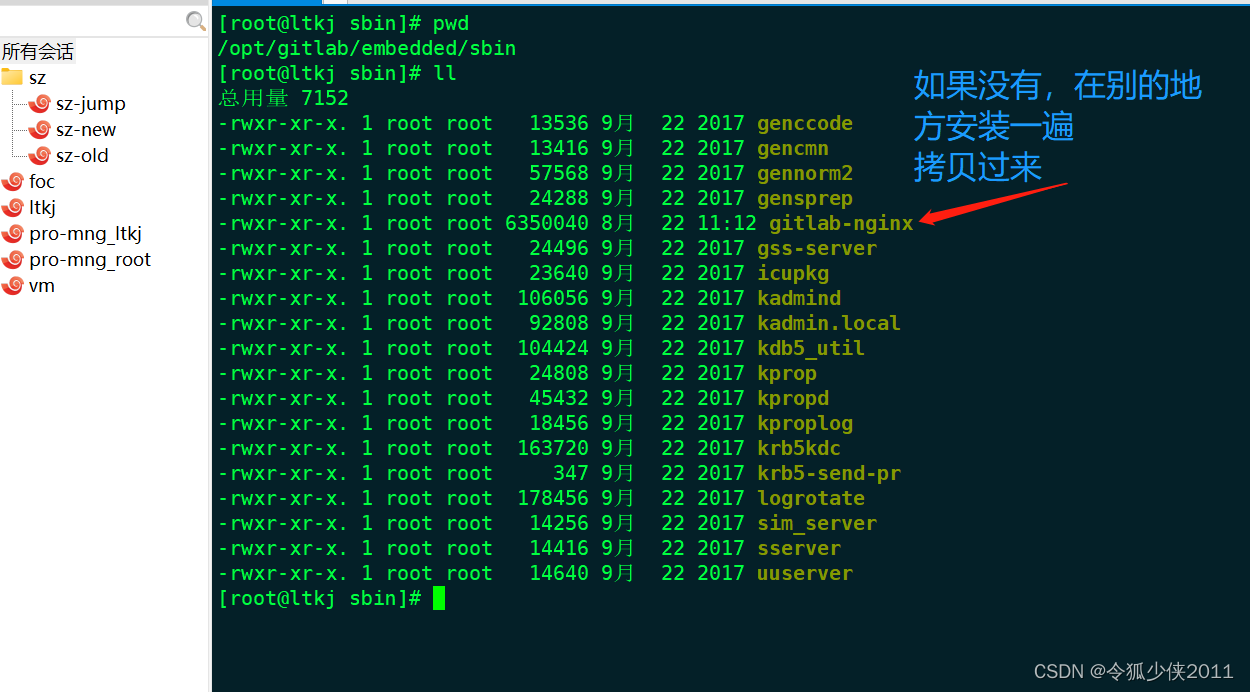Image resolution: width=1250 pixels, height=692 pixels.
Task: Click the blinking terminal cursor
Action: tap(437, 597)
